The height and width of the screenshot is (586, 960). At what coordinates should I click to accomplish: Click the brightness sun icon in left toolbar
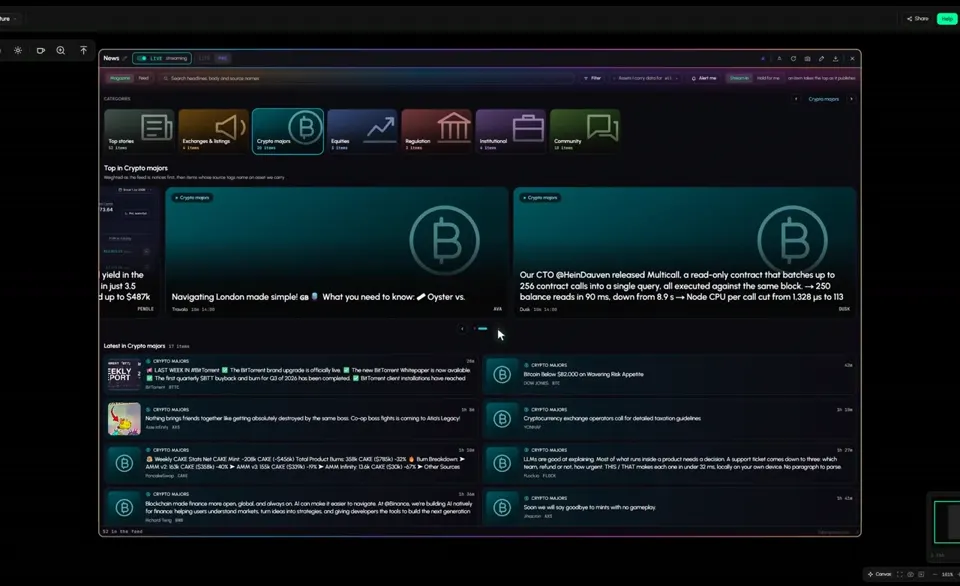[18, 50]
